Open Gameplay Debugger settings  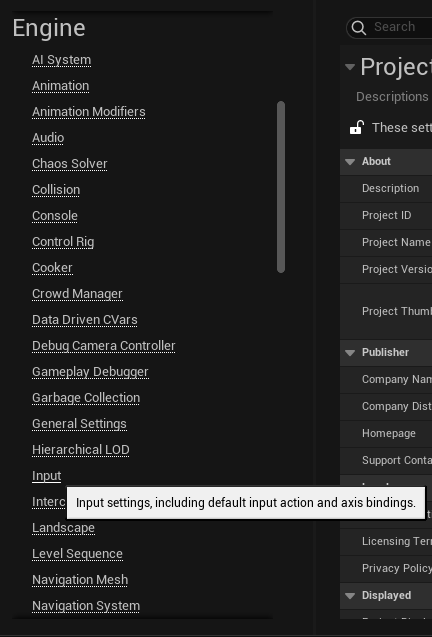[90, 372]
